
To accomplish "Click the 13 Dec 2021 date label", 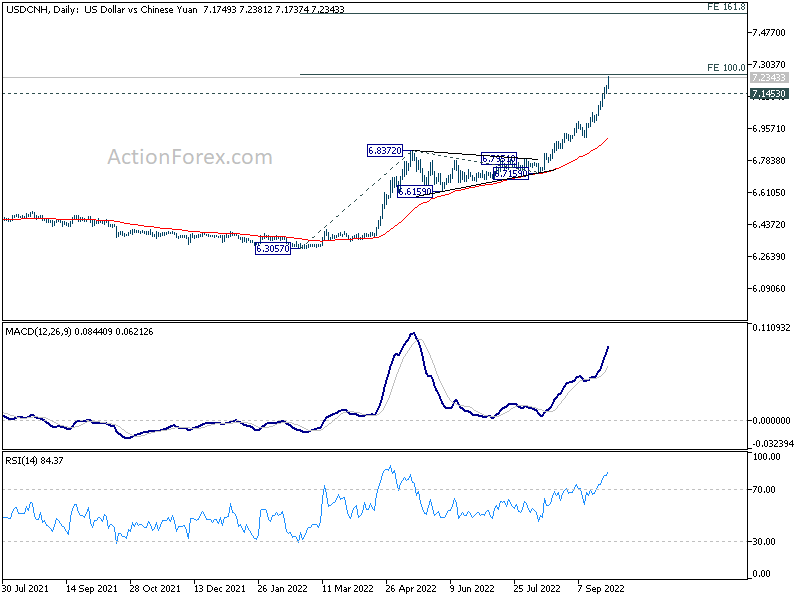I will click(x=219, y=589).
